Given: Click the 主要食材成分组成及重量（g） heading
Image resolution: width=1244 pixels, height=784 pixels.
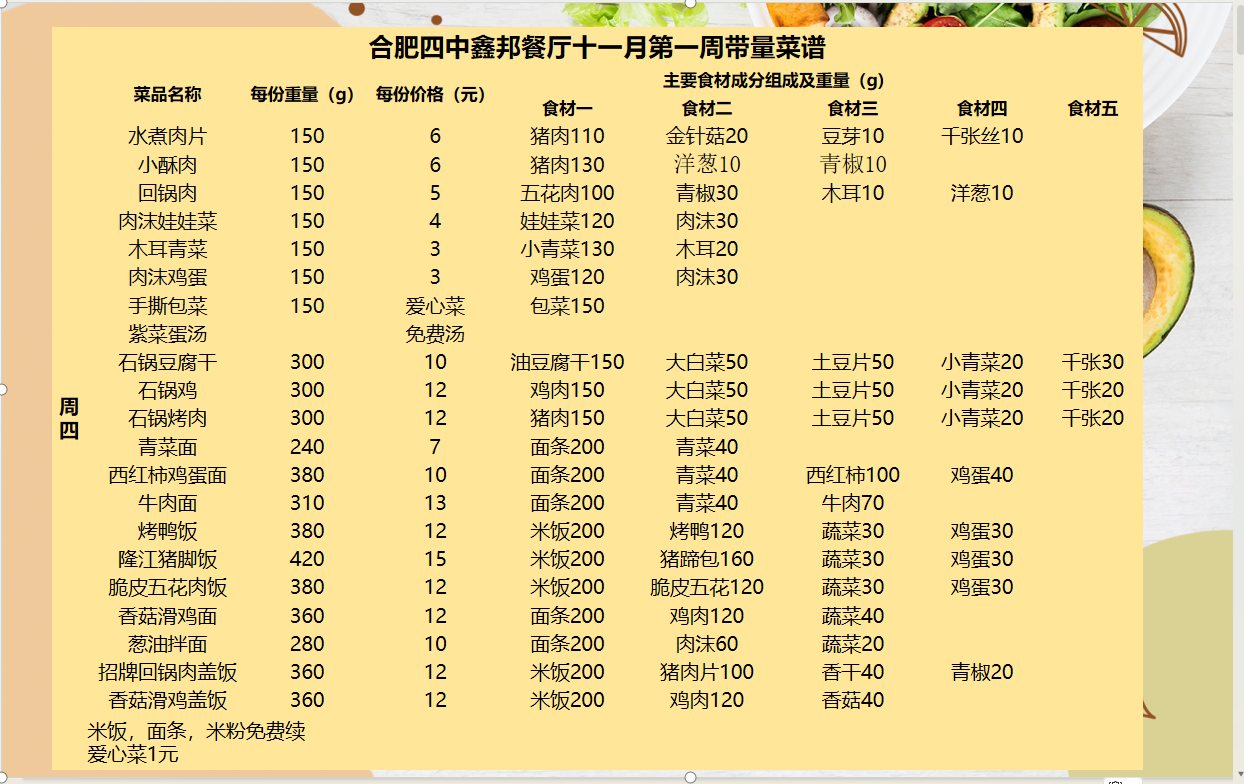Looking at the screenshot, I should [x=773, y=80].
